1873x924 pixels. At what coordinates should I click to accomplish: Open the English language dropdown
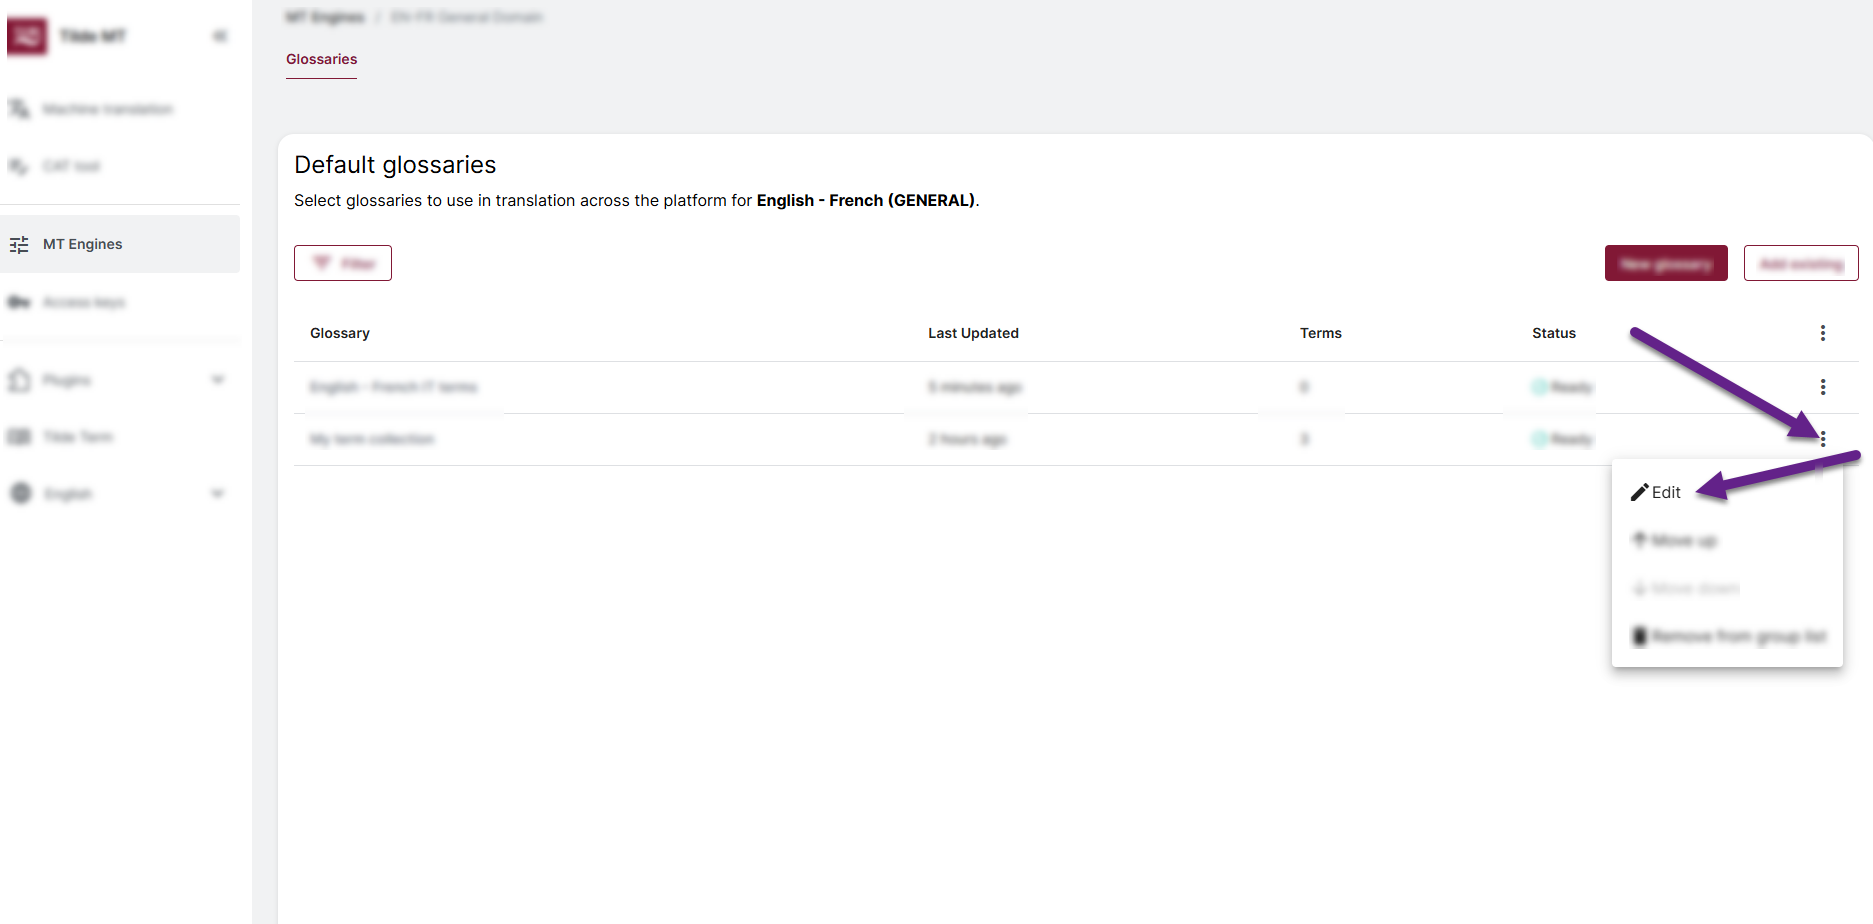tap(218, 493)
